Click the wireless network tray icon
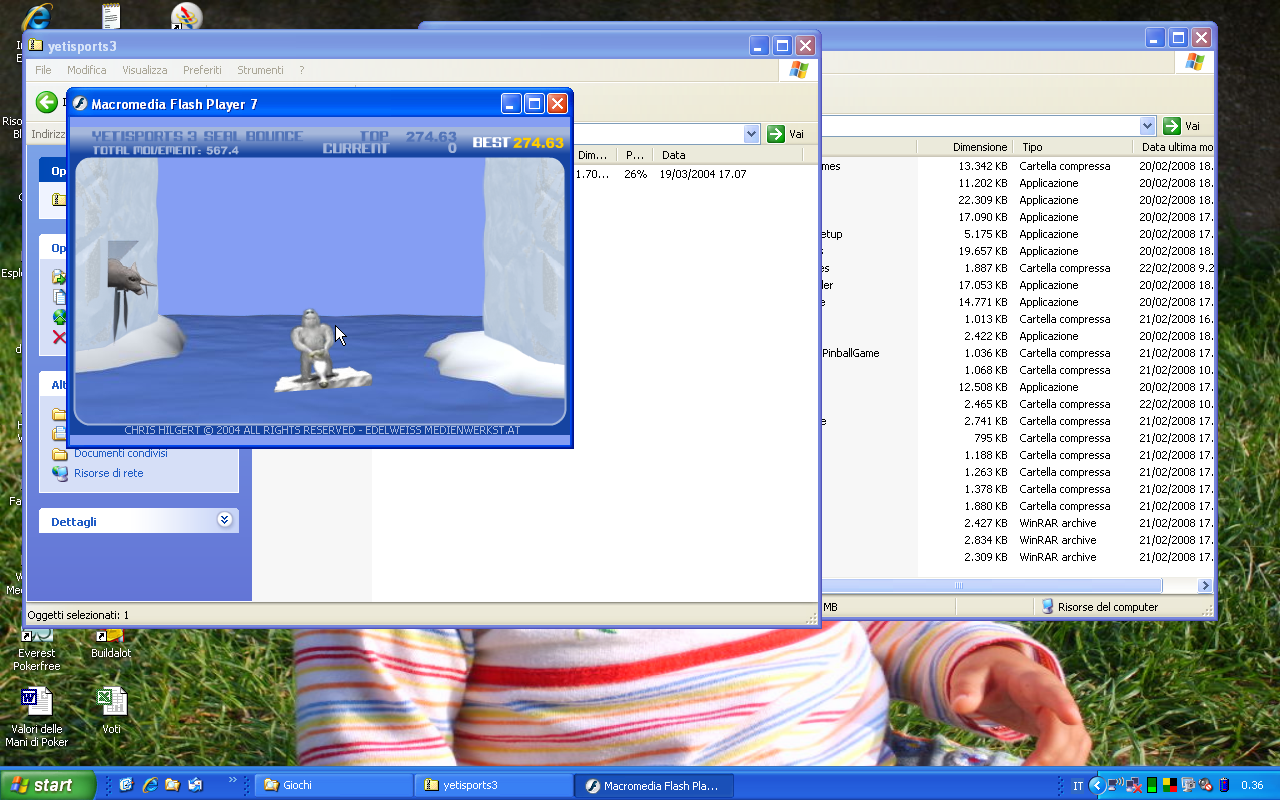 click(x=1118, y=785)
